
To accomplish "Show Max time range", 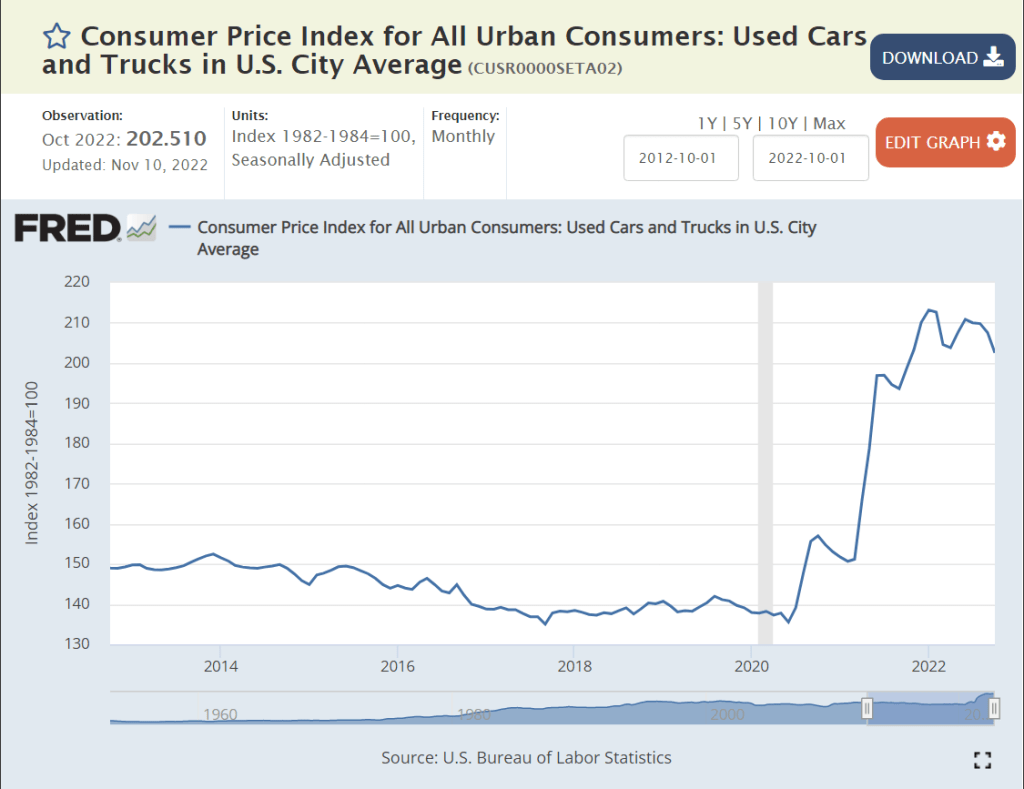I will pos(829,124).
